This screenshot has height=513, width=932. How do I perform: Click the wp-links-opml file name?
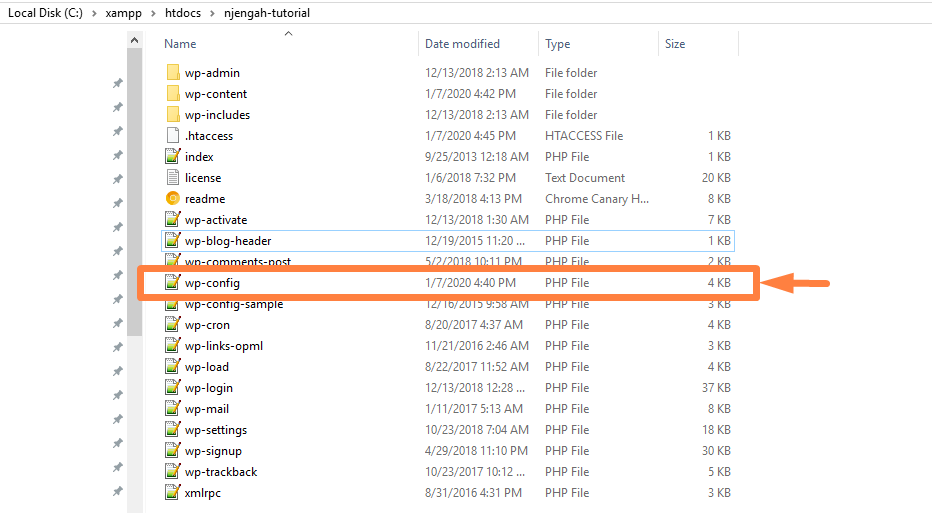click(223, 346)
